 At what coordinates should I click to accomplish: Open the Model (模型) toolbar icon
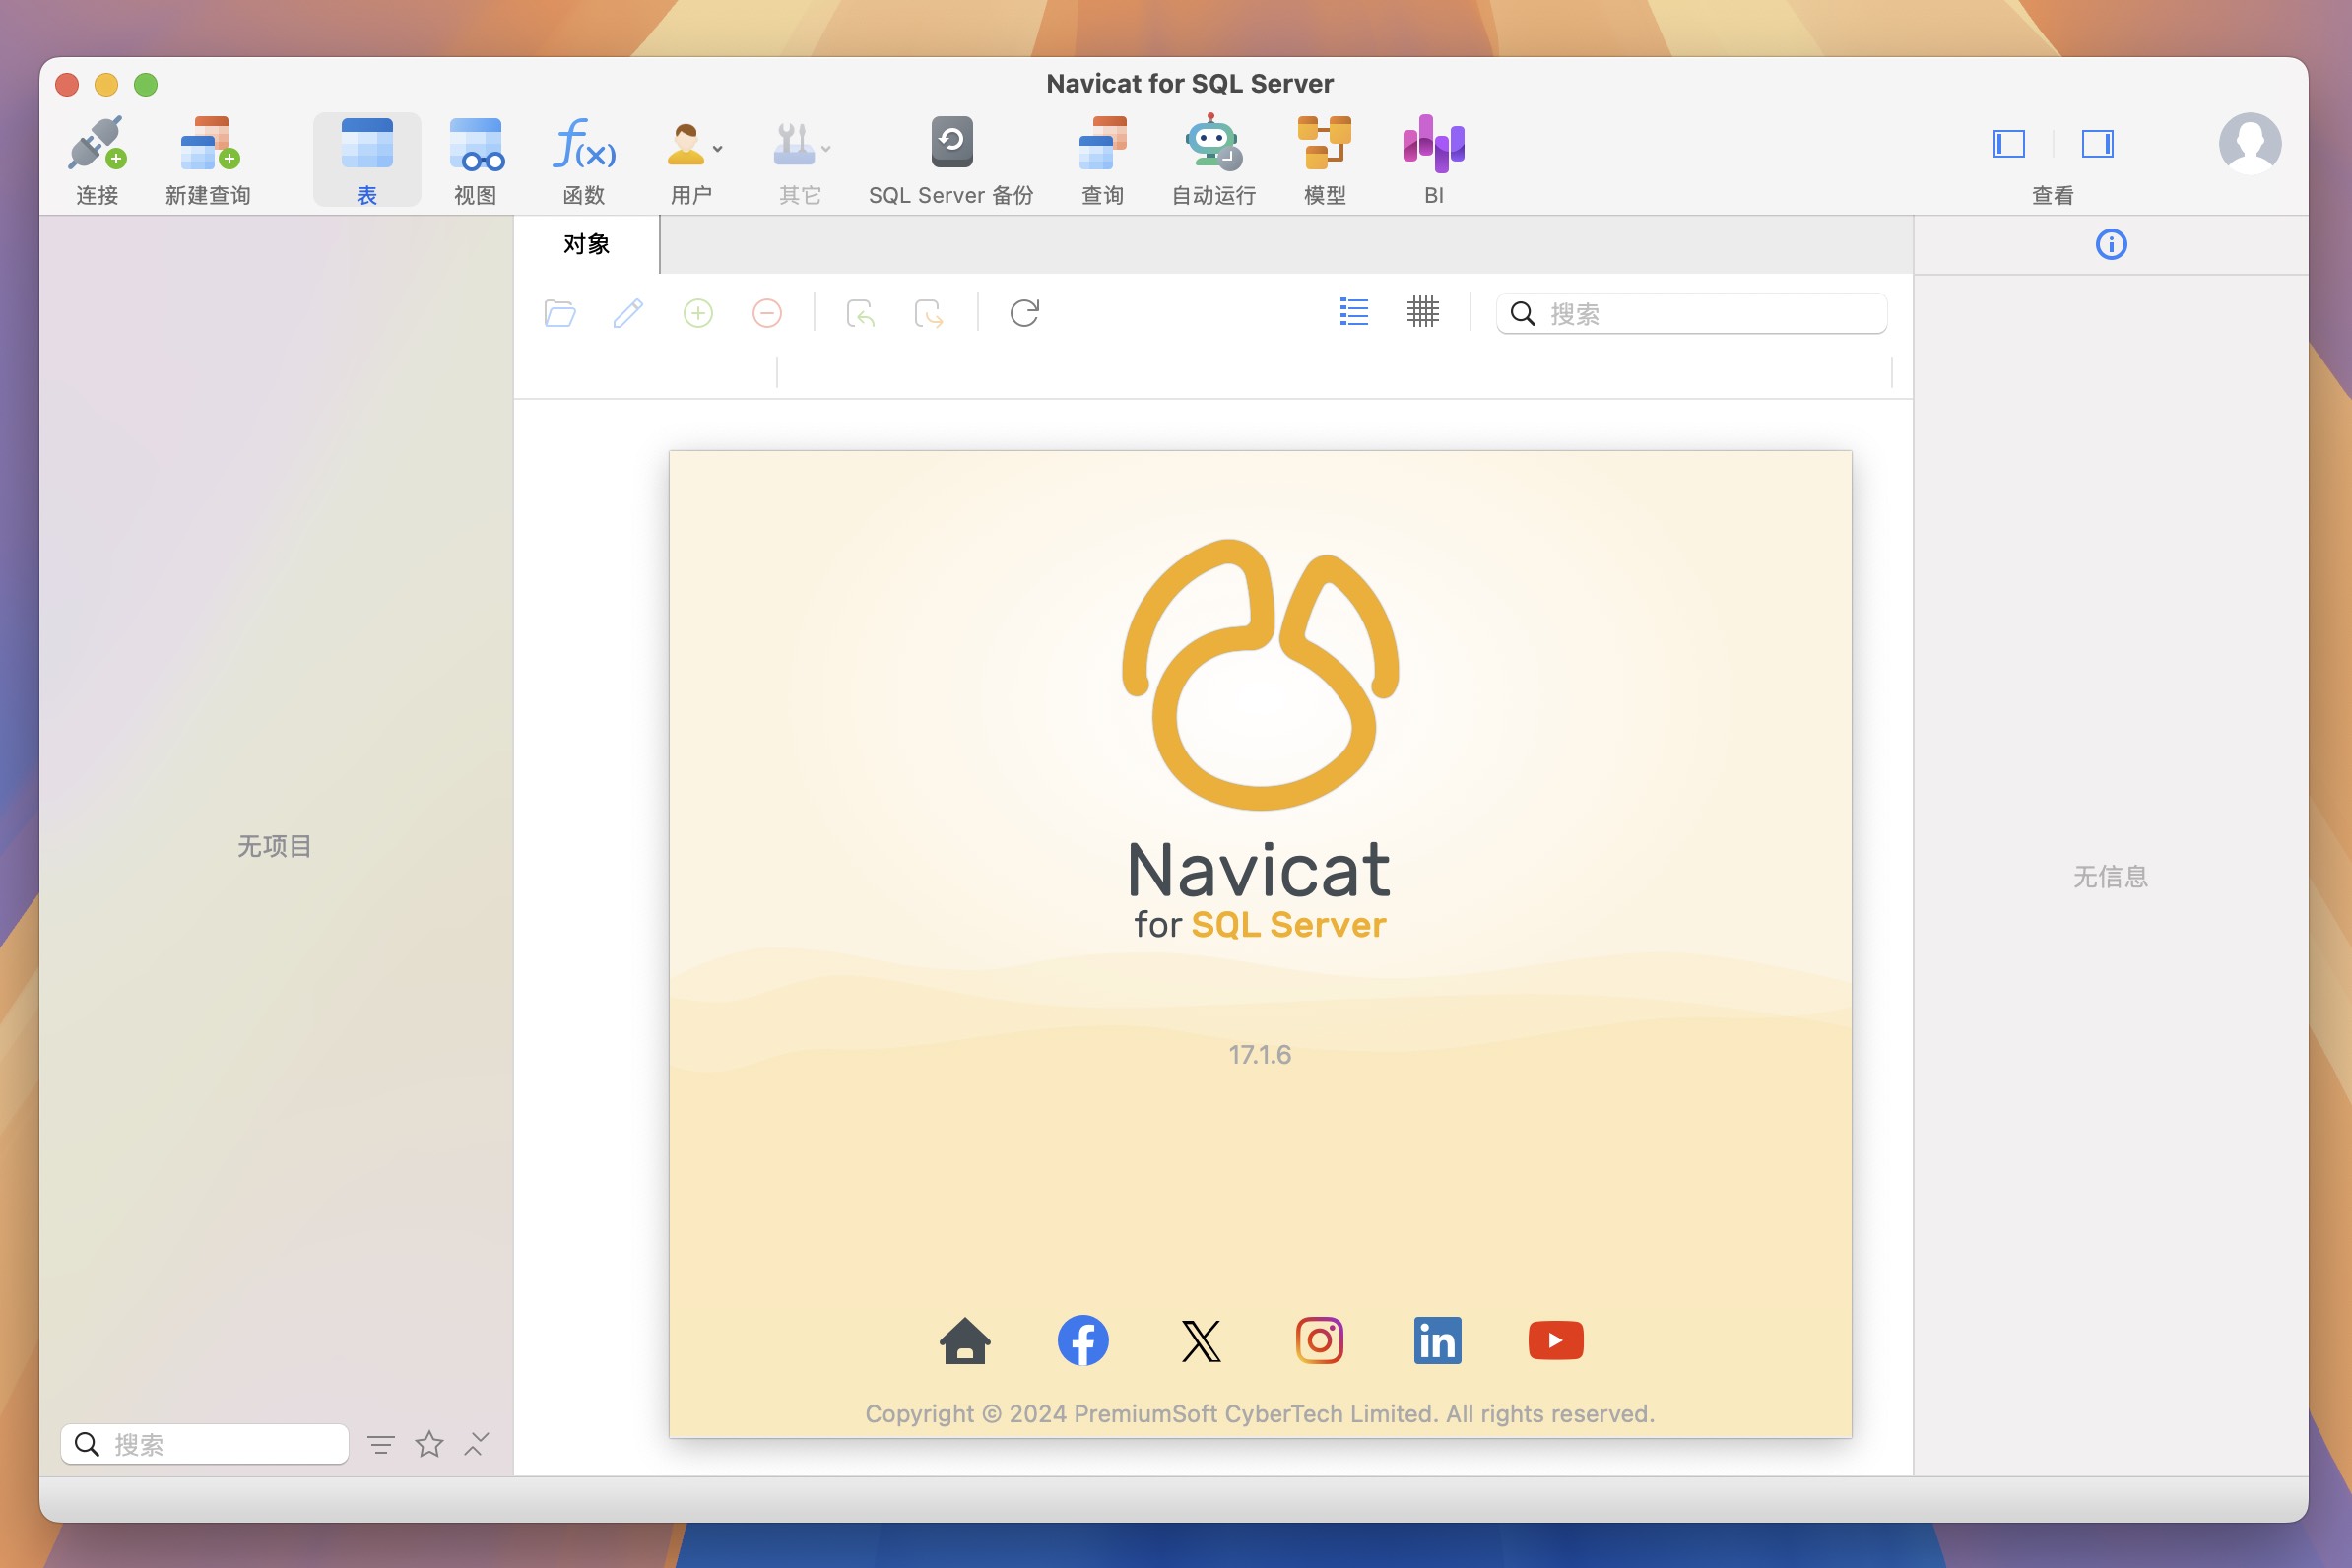pos(1325,143)
